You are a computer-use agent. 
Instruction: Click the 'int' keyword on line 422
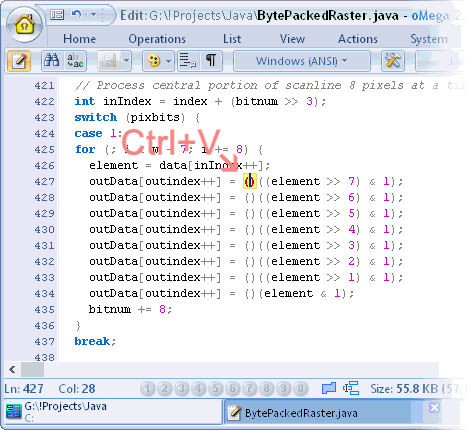85,101
